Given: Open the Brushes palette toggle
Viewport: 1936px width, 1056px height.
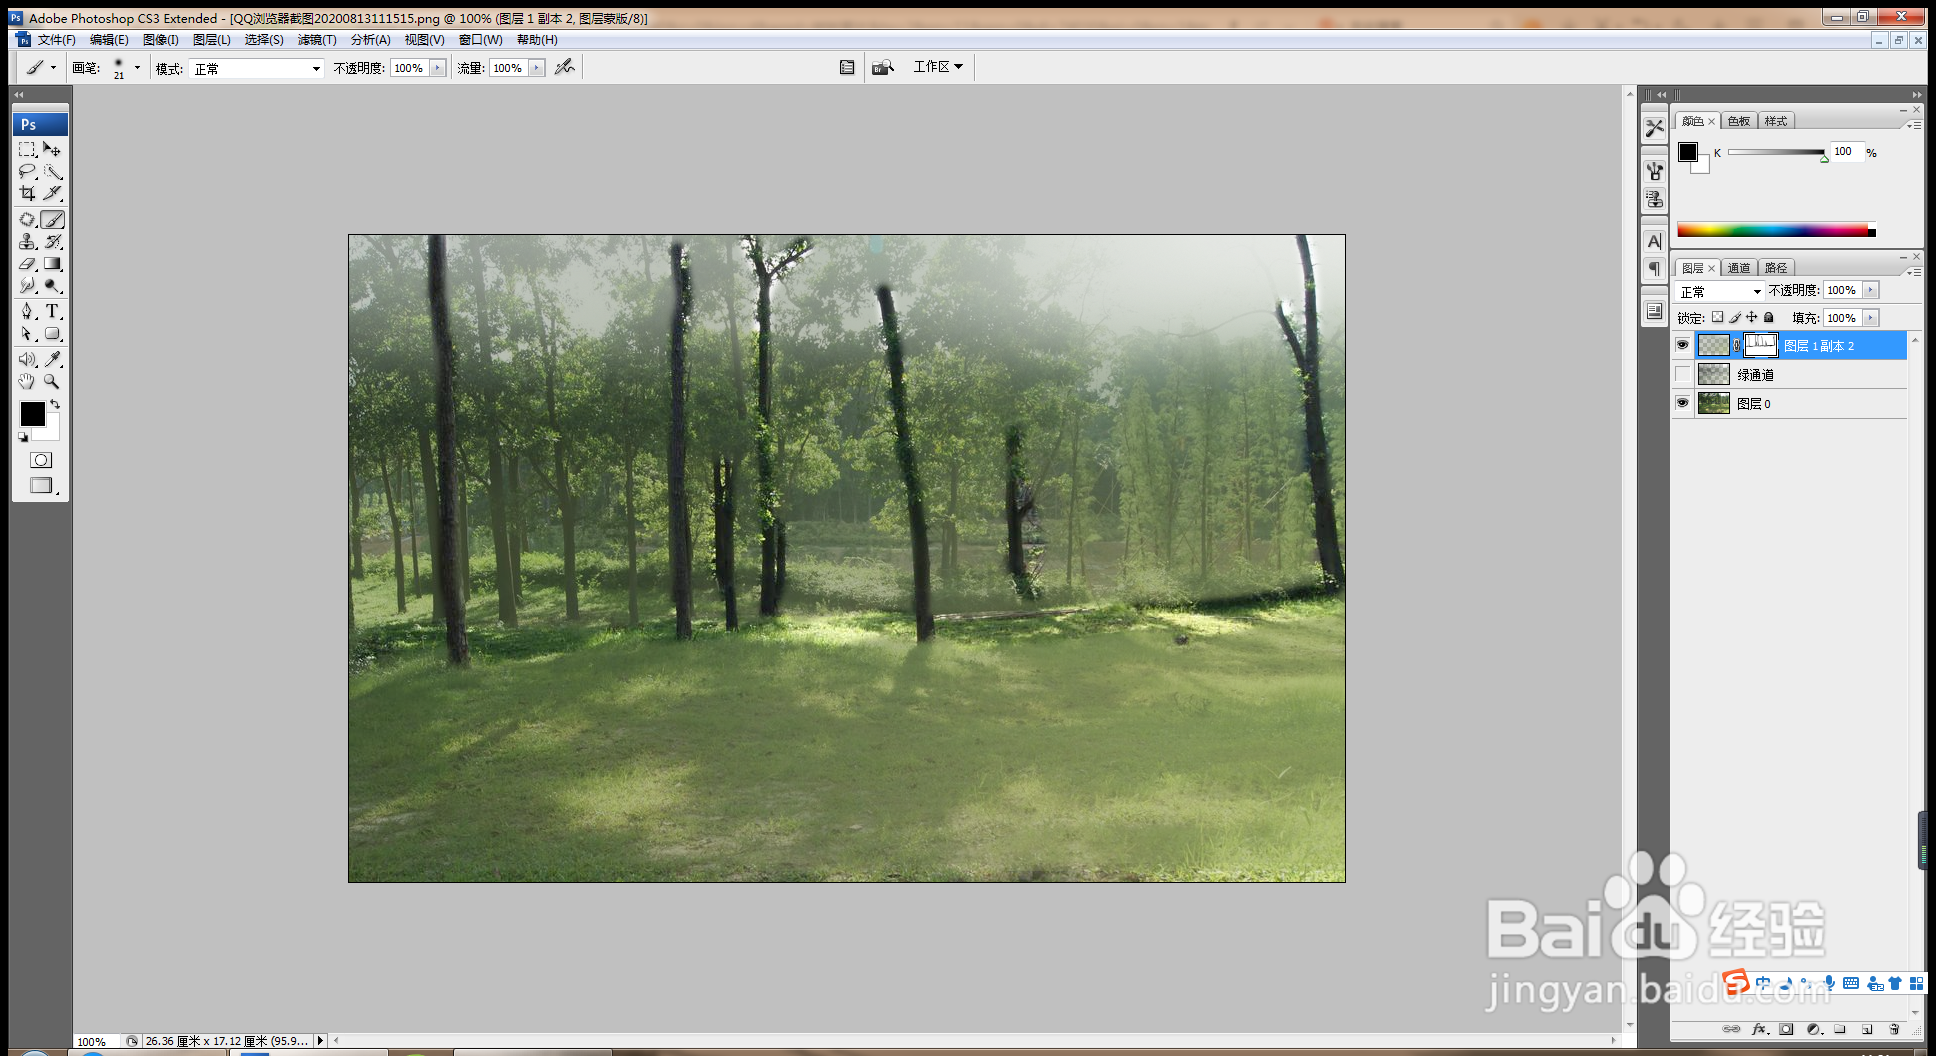Looking at the screenshot, I should 847,67.
